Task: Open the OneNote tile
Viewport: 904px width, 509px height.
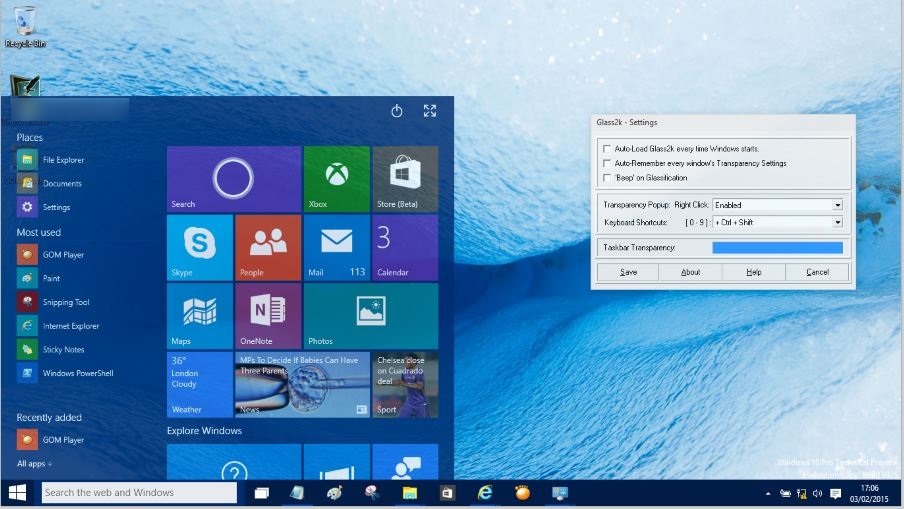Action: click(x=267, y=315)
